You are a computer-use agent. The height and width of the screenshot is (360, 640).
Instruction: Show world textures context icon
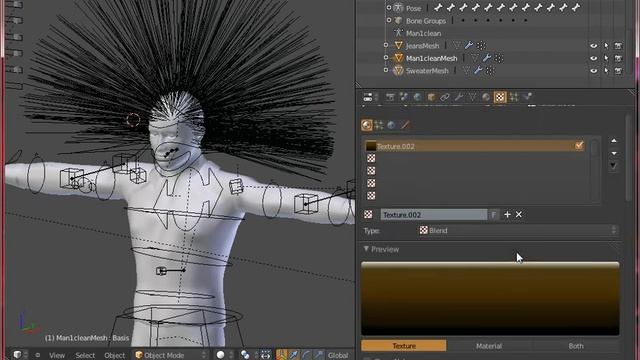coord(391,125)
